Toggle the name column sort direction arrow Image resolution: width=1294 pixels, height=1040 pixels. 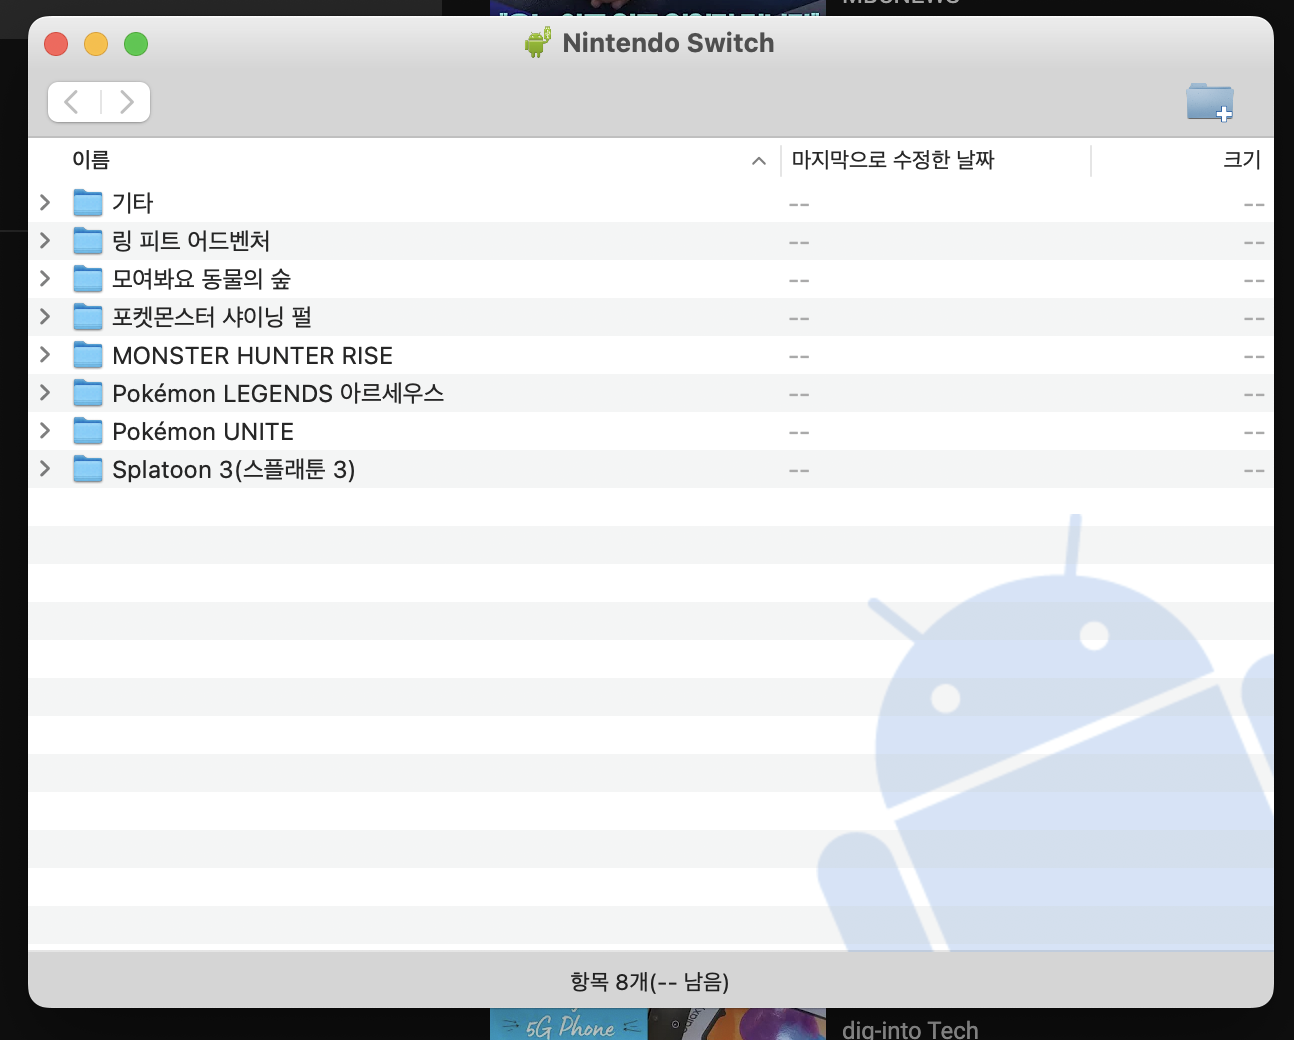tap(759, 161)
